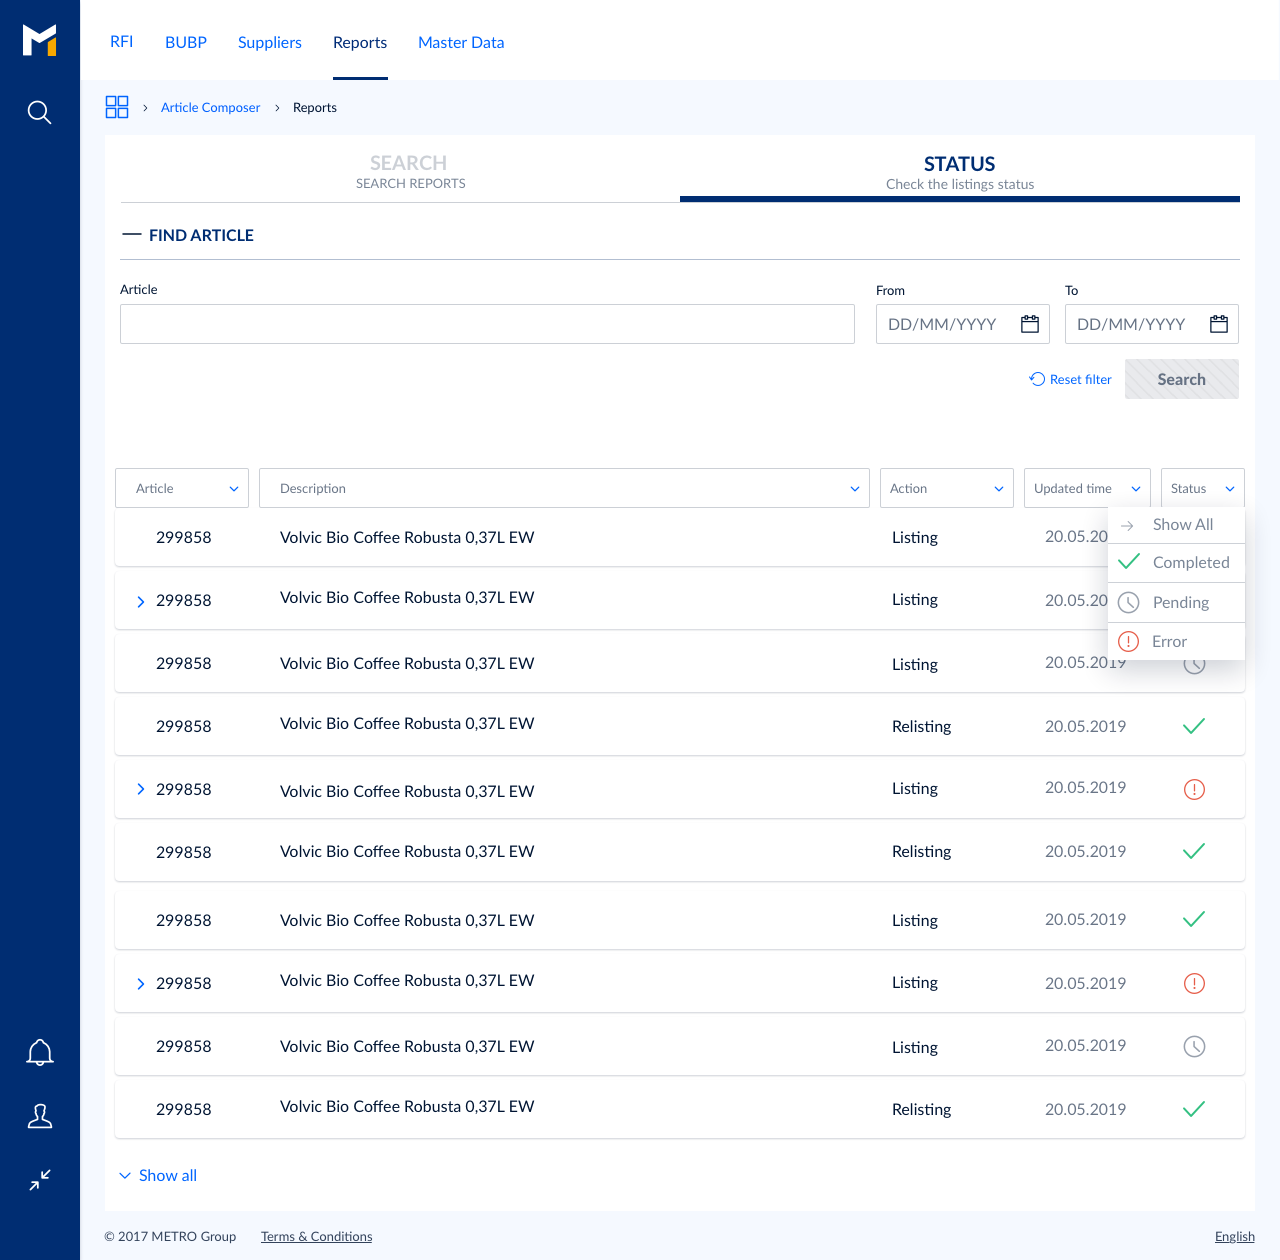Select Error in status menu

pyautogui.click(x=1176, y=641)
